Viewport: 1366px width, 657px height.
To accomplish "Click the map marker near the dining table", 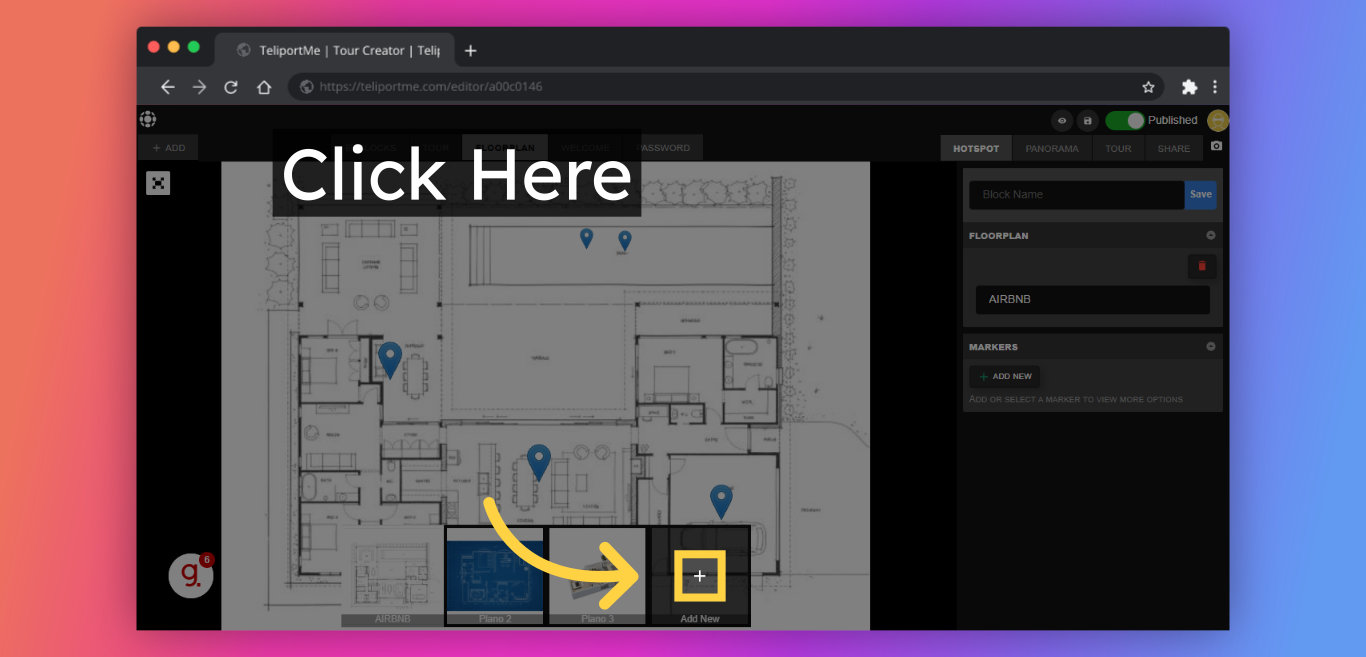I will coord(539,462).
